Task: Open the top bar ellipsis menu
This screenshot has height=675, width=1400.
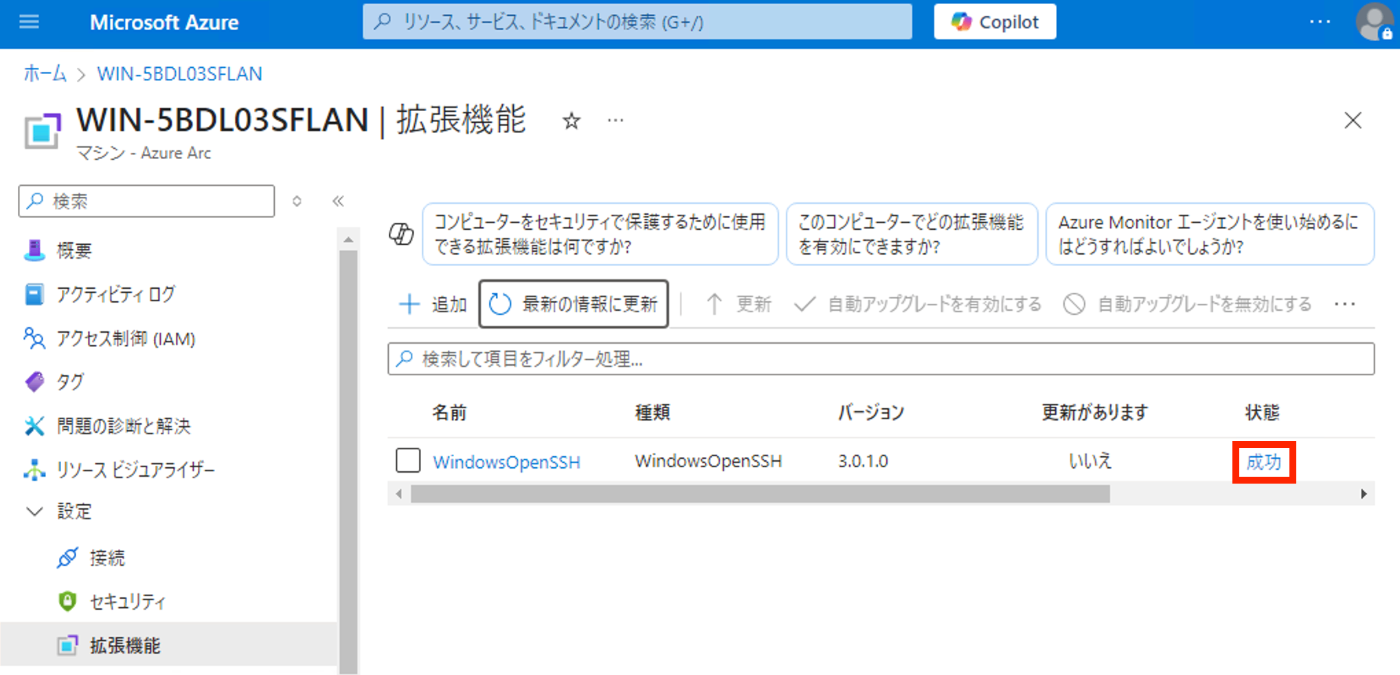Action: tap(1320, 22)
